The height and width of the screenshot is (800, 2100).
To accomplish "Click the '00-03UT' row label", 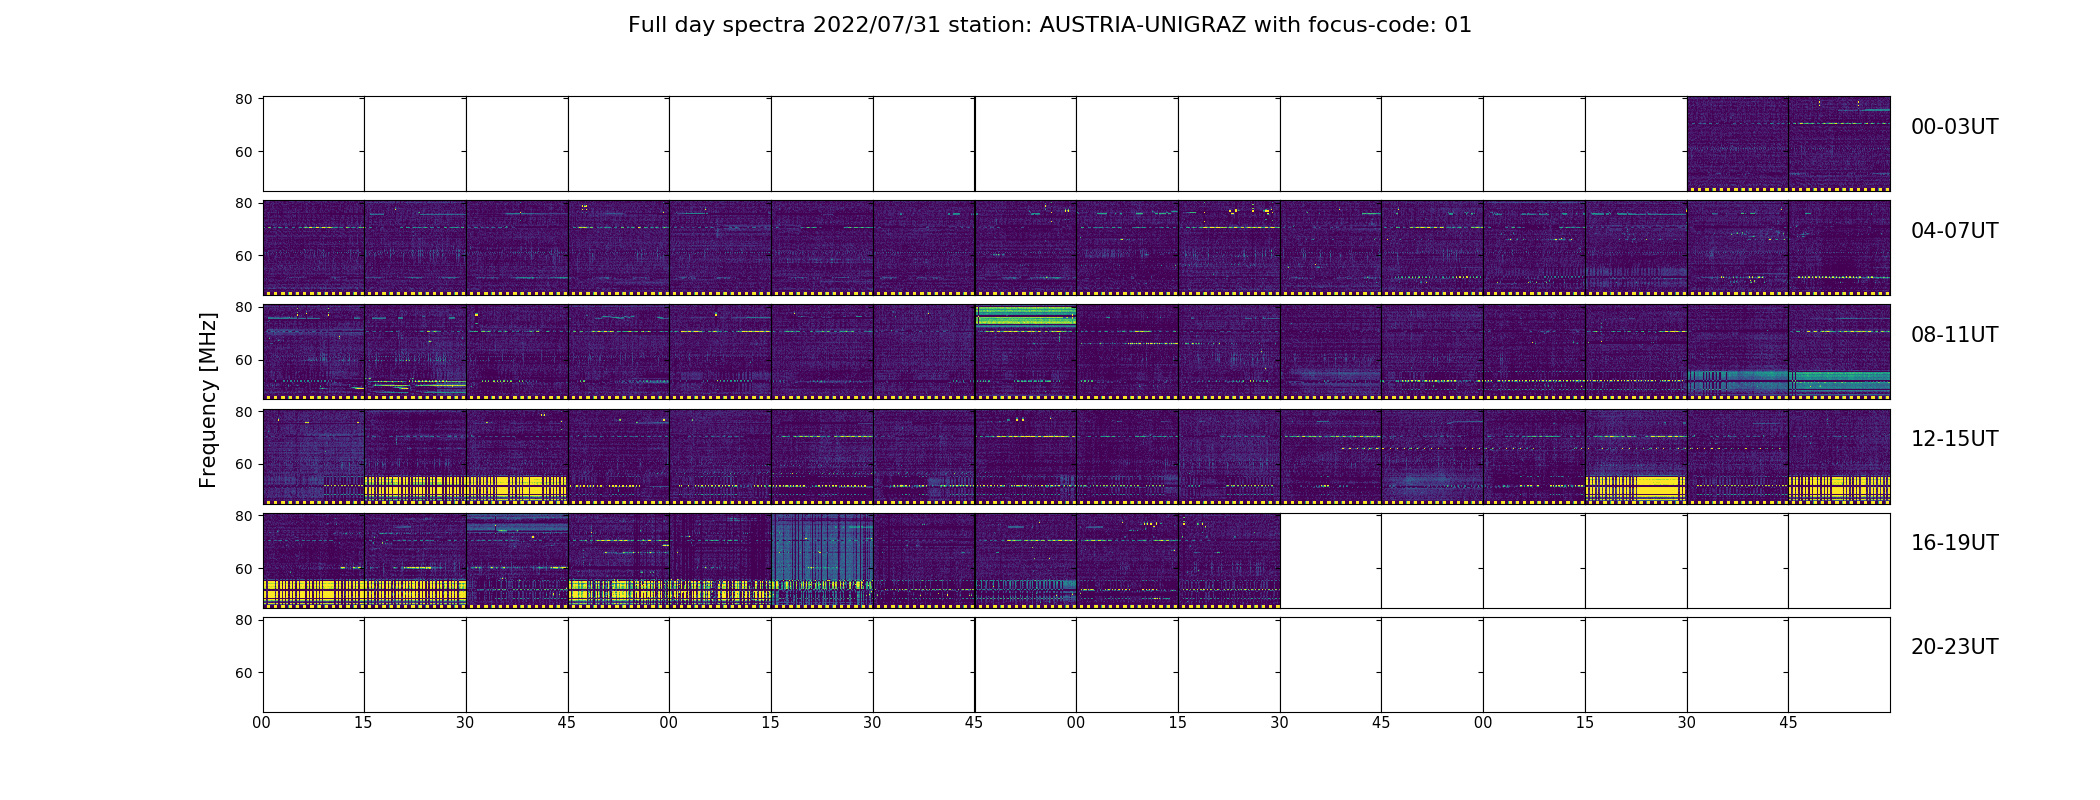I will point(1954,127).
